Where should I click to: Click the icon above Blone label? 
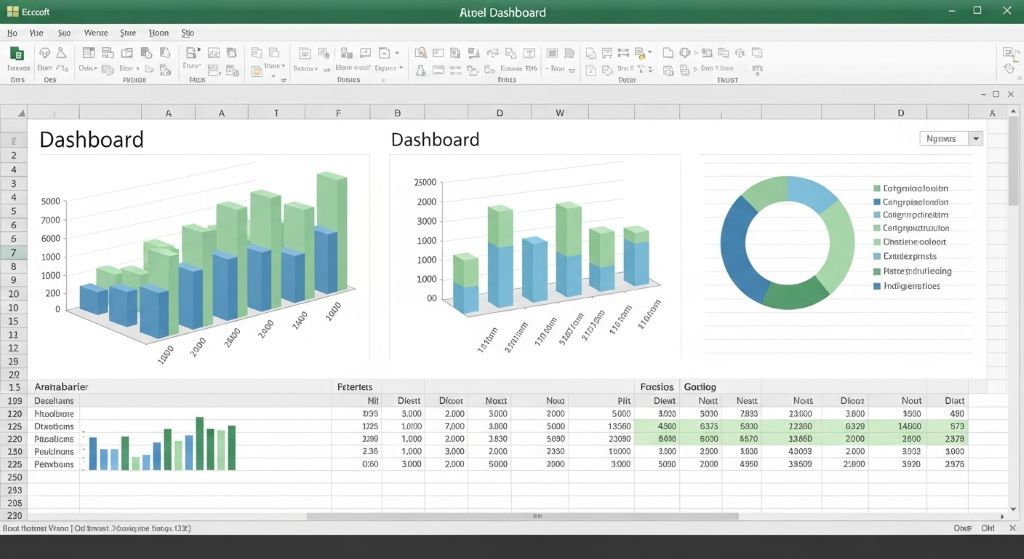coord(346,53)
